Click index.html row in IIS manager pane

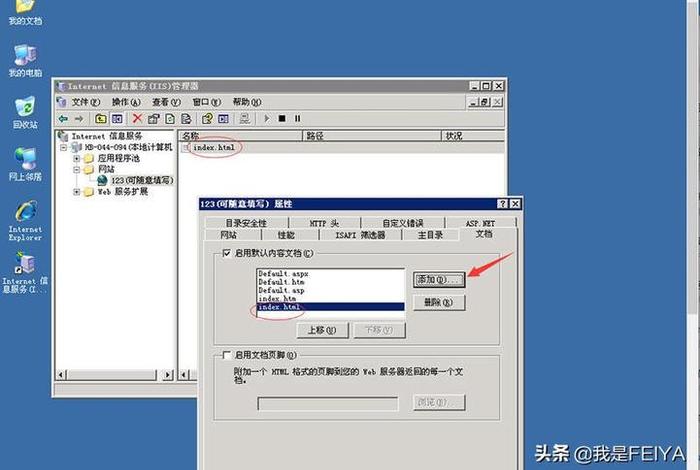tap(342, 147)
